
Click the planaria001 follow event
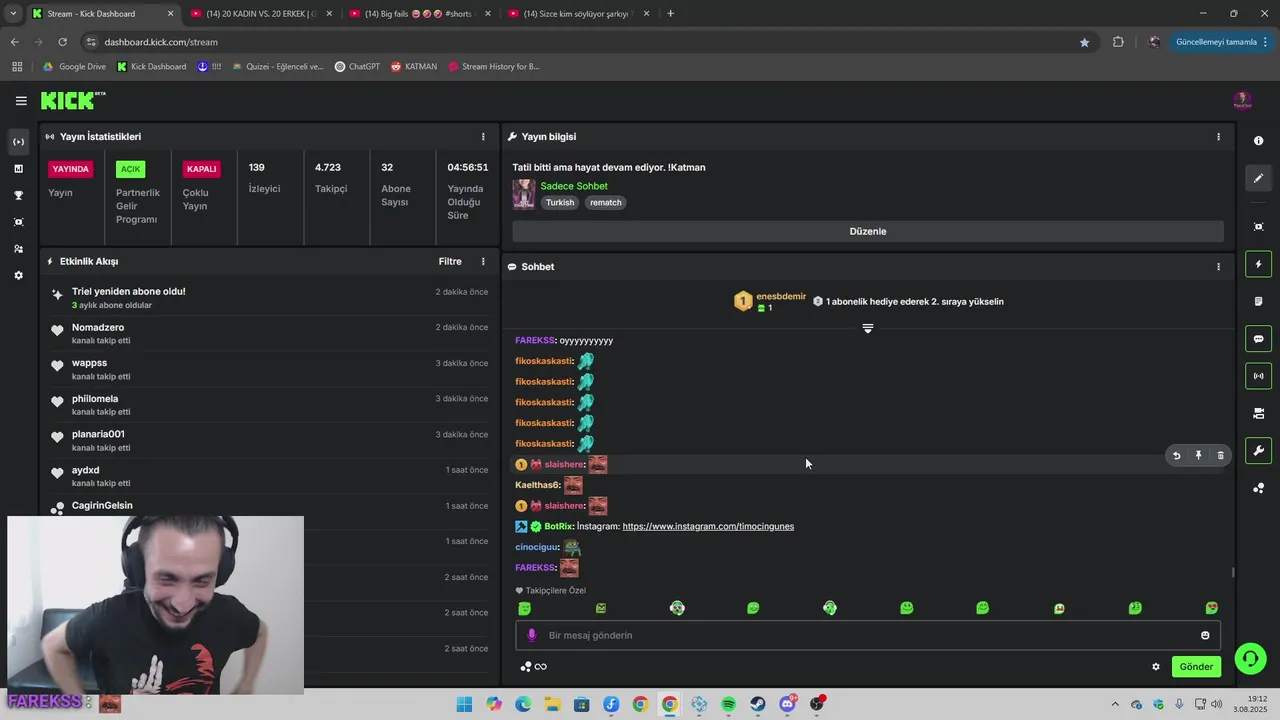click(269, 440)
